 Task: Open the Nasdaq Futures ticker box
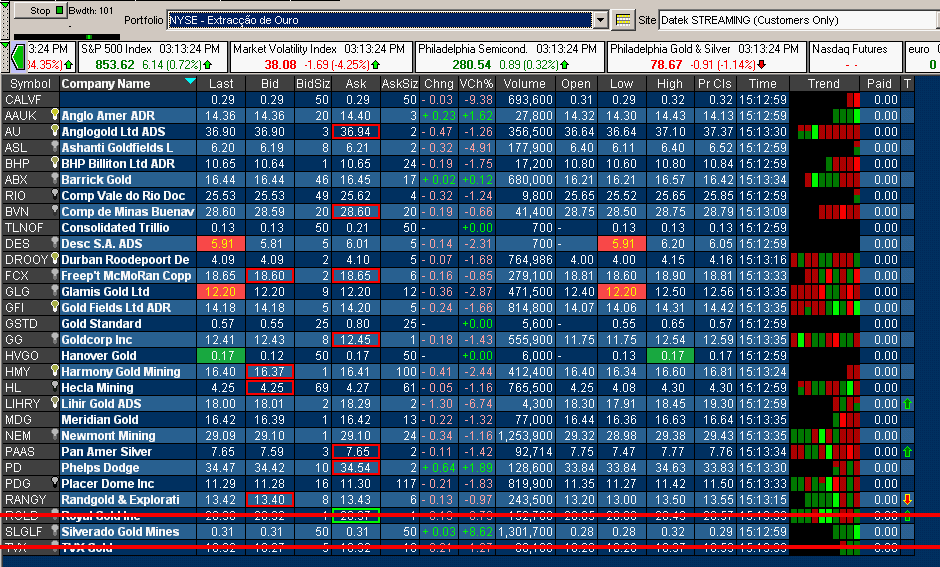(x=855, y=57)
